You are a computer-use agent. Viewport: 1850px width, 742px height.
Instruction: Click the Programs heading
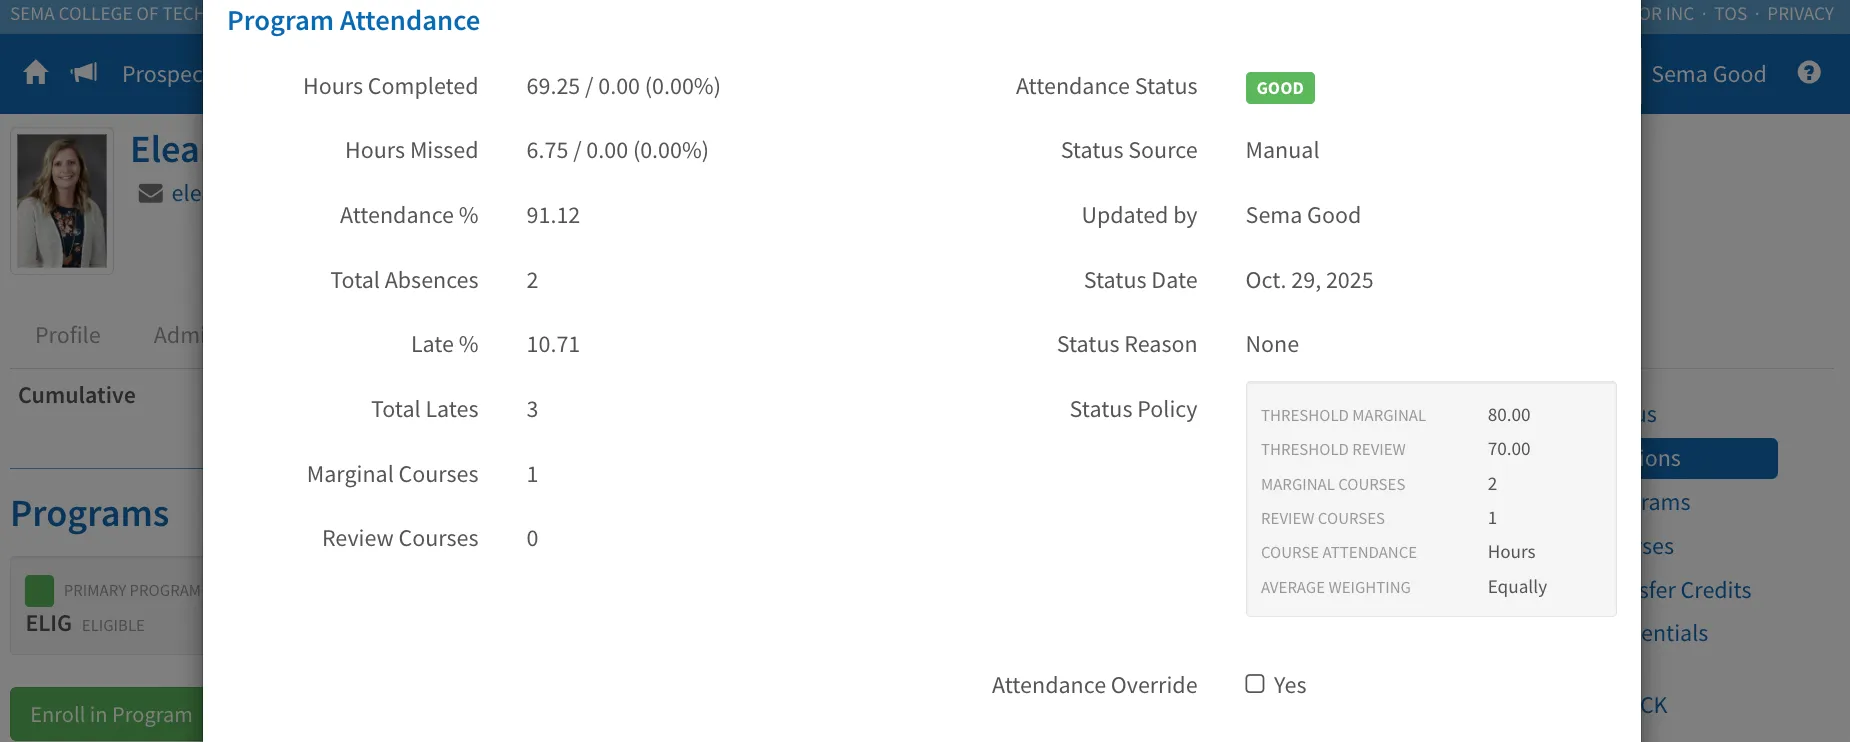(x=90, y=514)
